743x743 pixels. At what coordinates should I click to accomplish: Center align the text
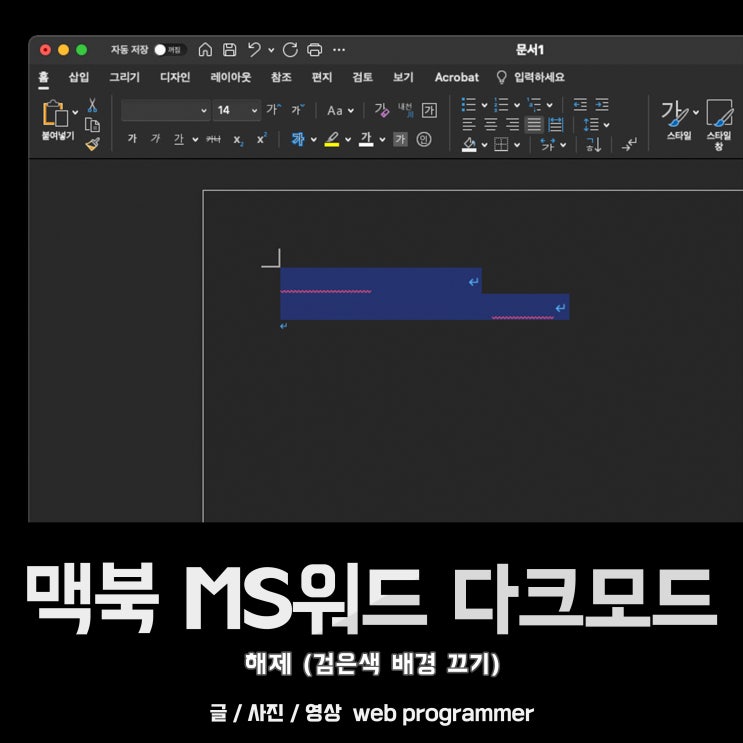coord(490,125)
